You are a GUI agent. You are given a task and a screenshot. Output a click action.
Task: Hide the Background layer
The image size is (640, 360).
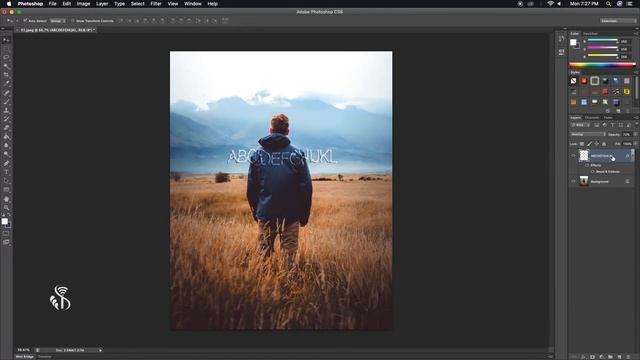click(x=573, y=181)
